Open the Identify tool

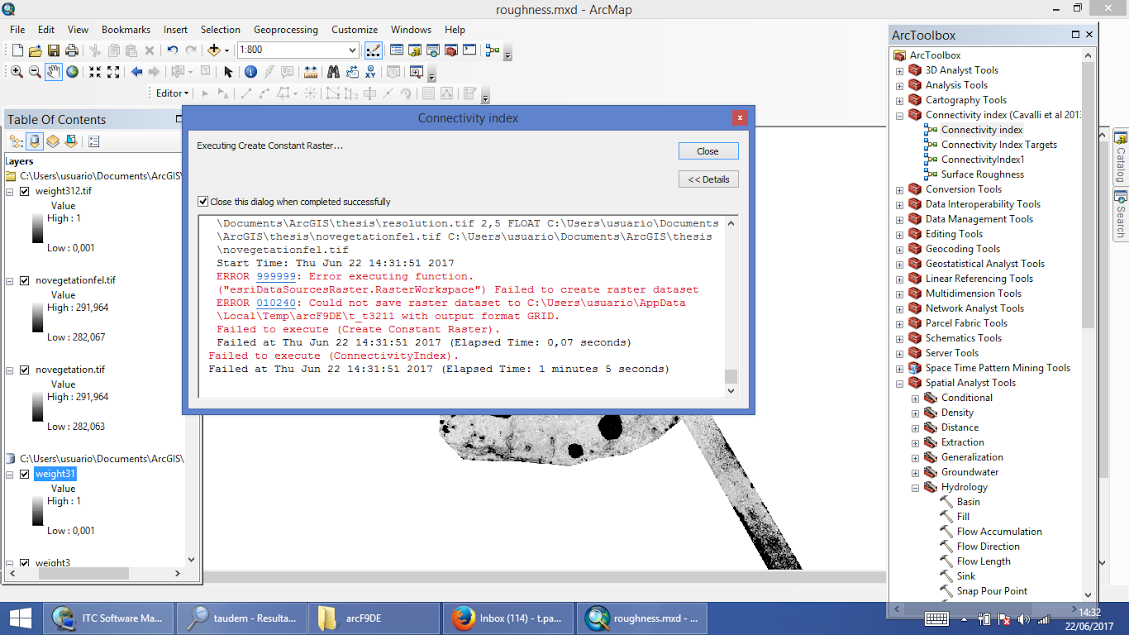coord(250,73)
